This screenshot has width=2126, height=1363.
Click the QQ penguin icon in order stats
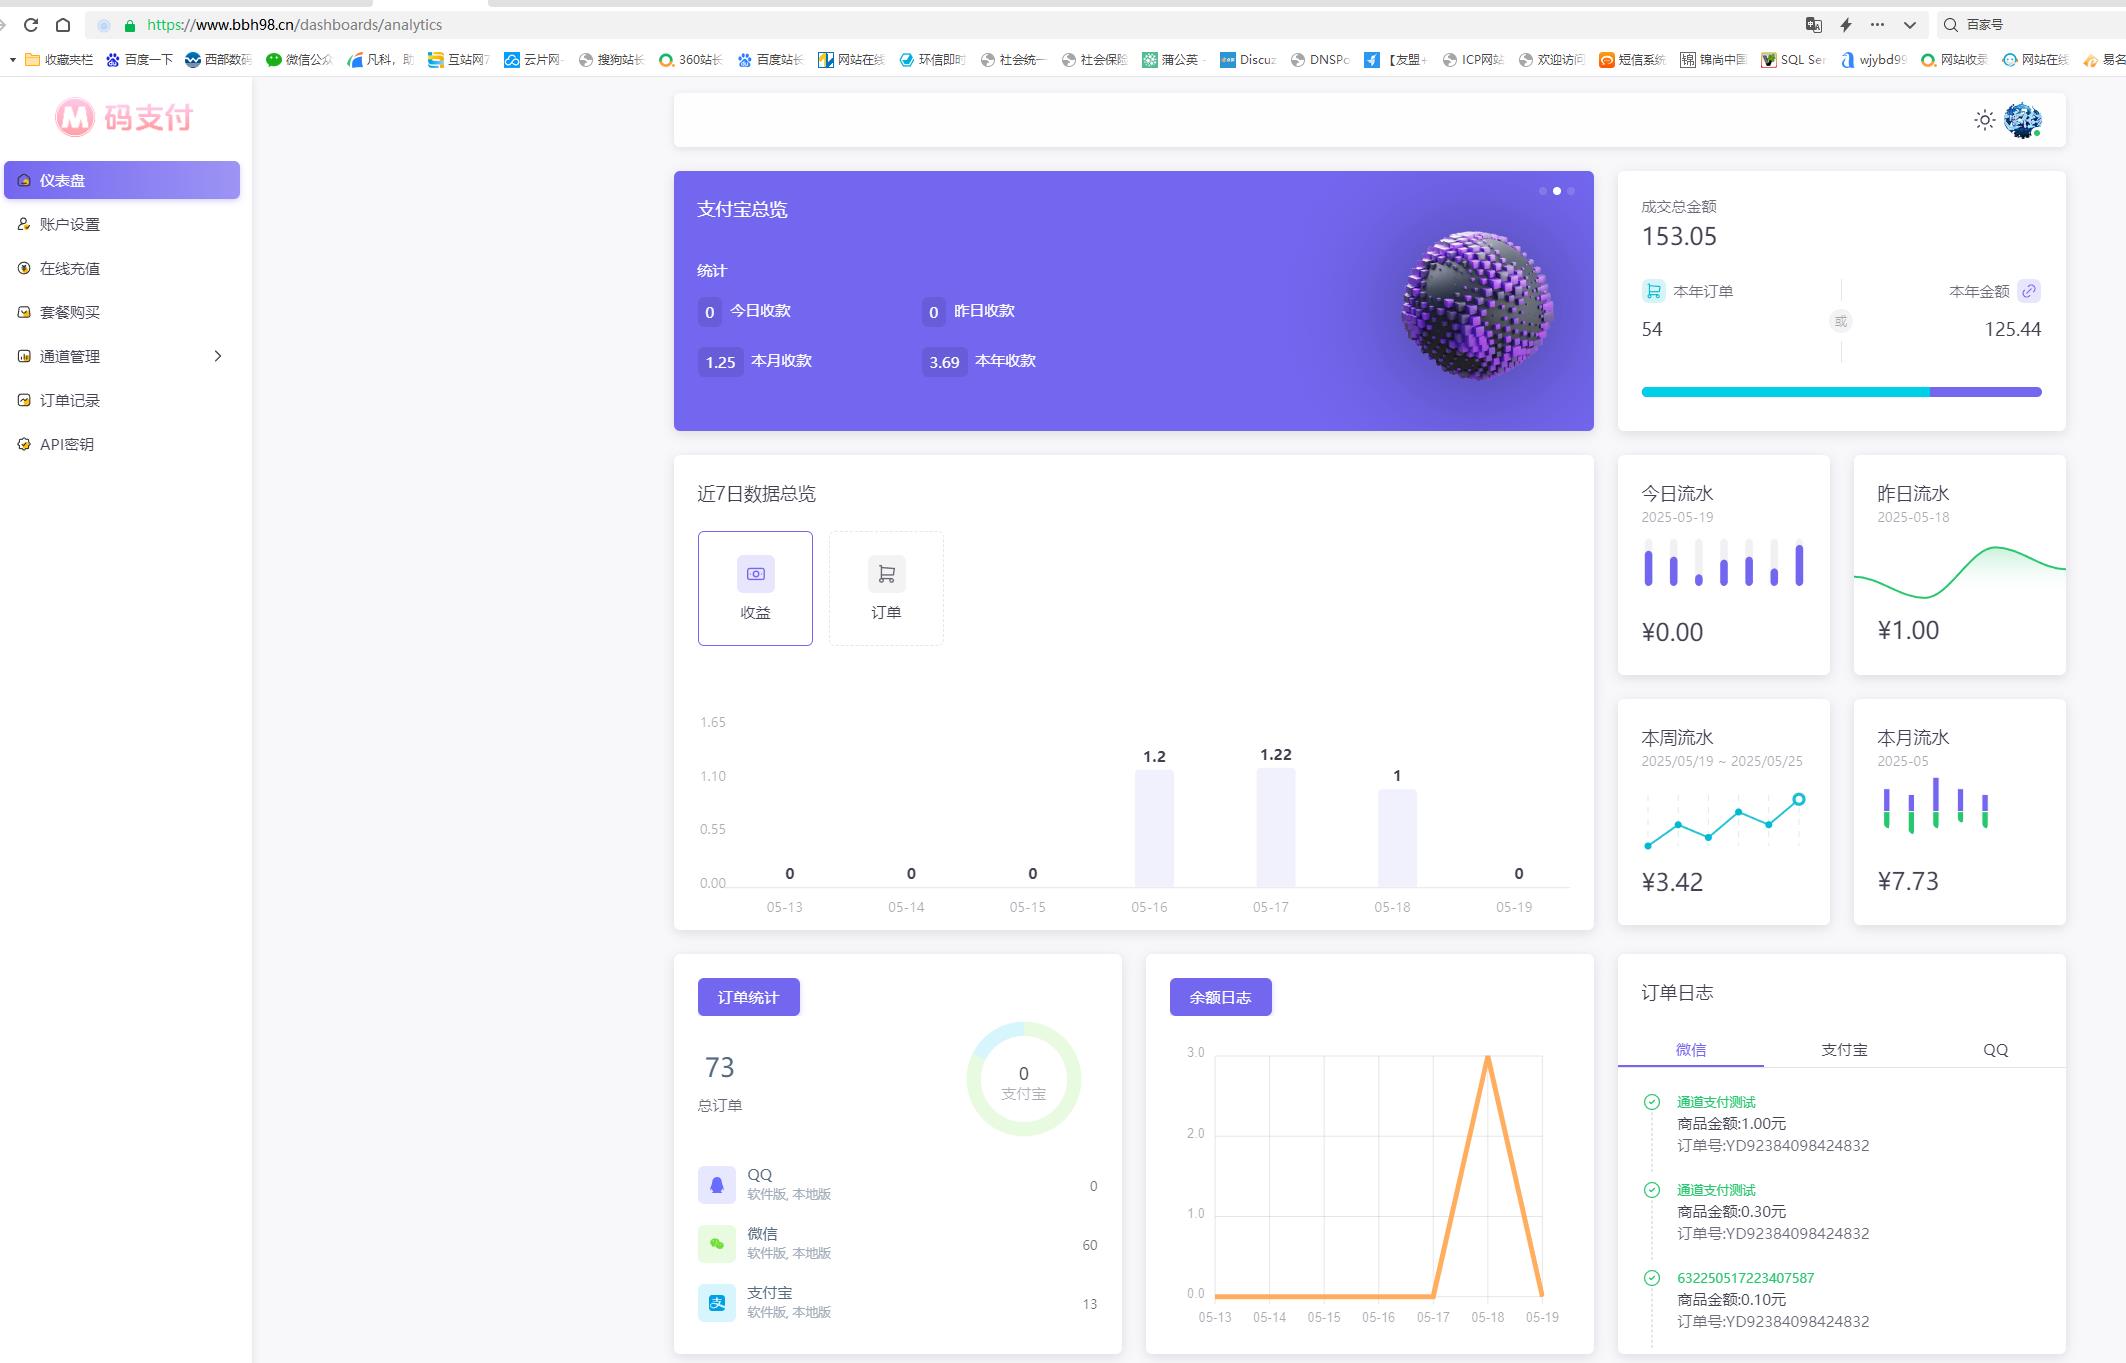[x=716, y=1185]
